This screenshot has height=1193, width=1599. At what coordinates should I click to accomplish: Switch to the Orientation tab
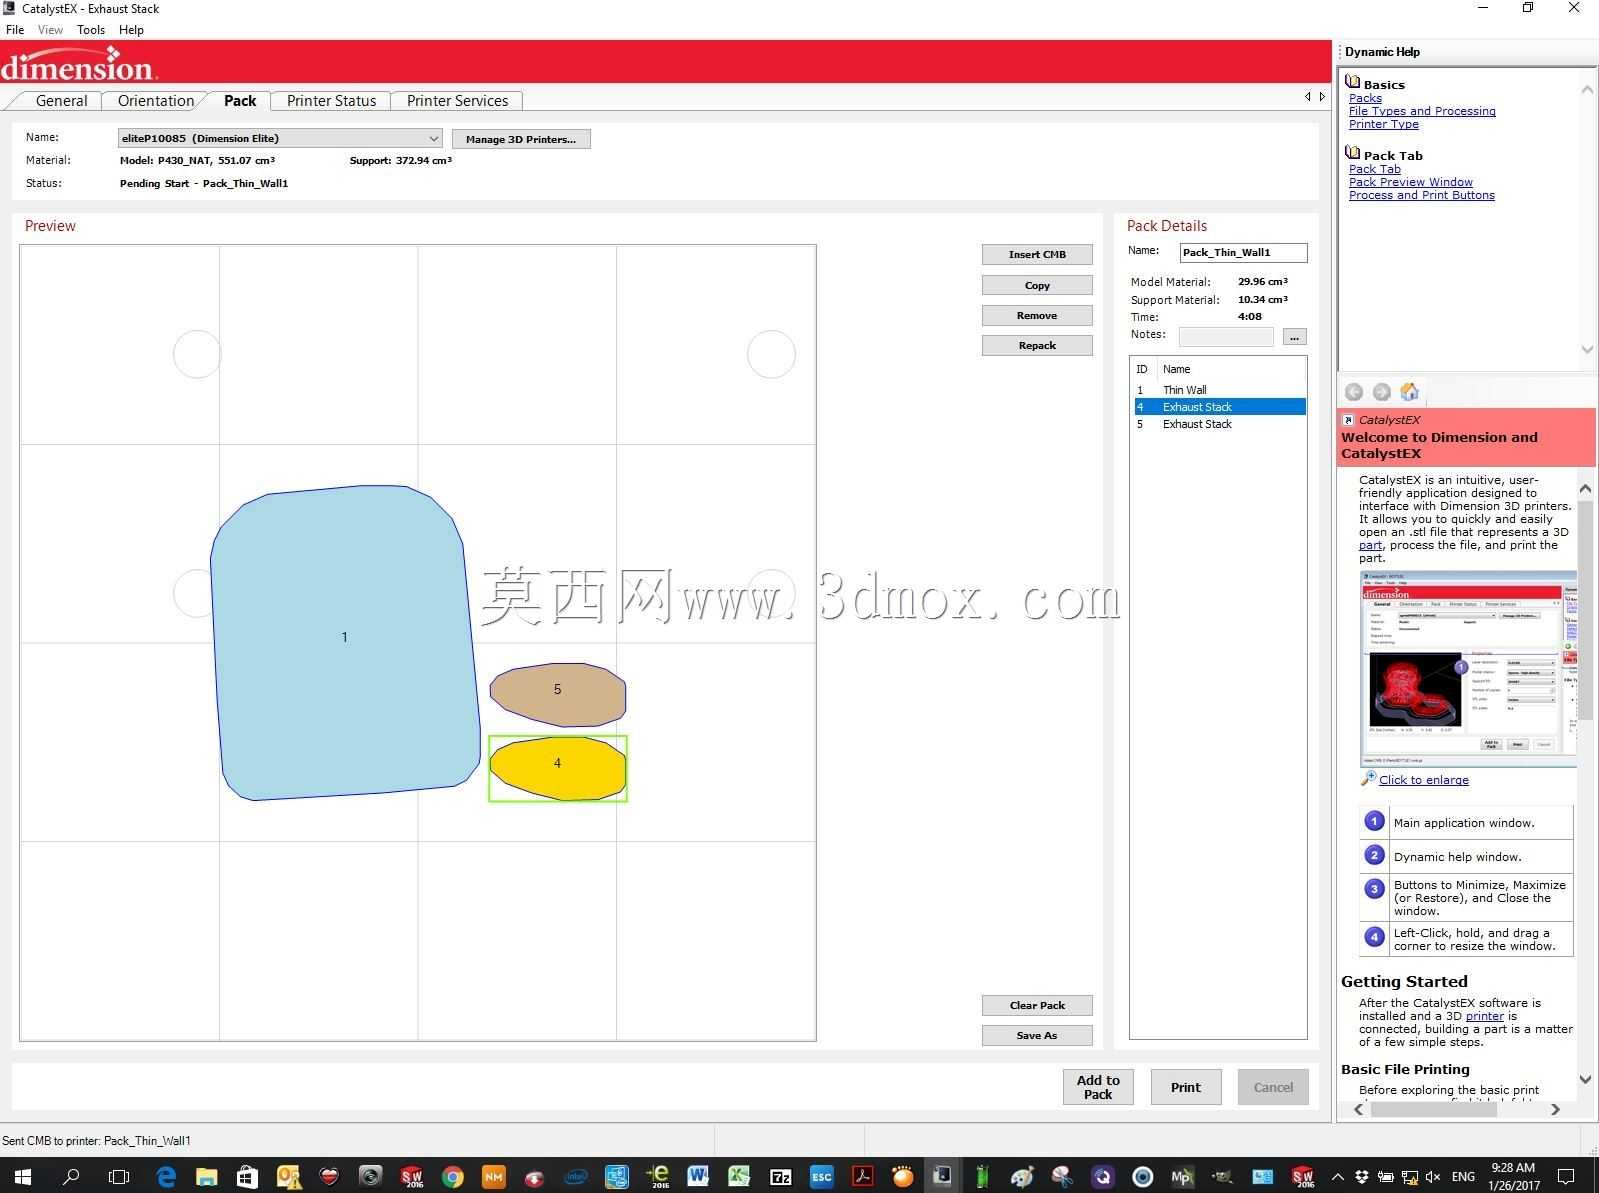(156, 100)
